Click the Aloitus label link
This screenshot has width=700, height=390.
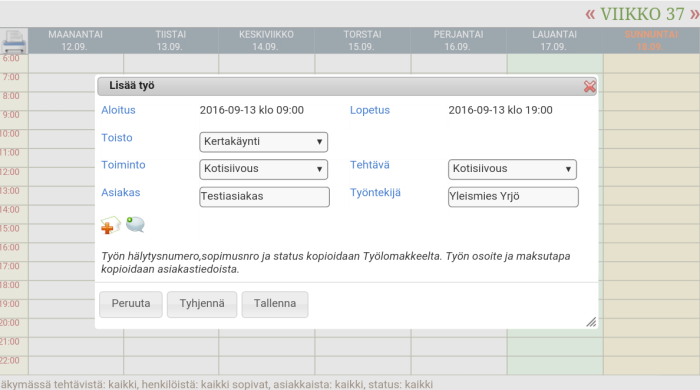tap(118, 110)
